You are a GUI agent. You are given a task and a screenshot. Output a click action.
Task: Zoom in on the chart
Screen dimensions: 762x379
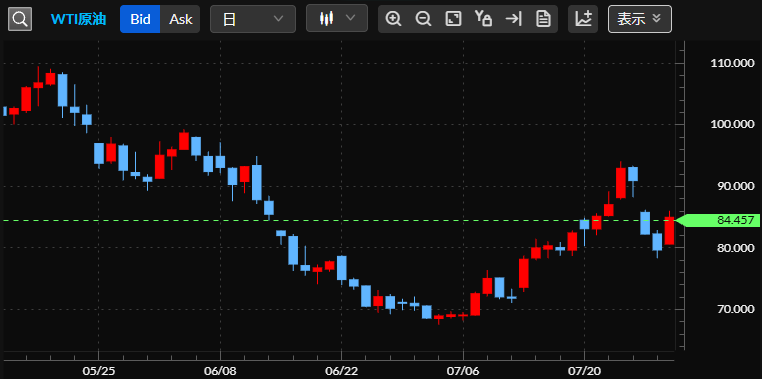click(x=393, y=19)
